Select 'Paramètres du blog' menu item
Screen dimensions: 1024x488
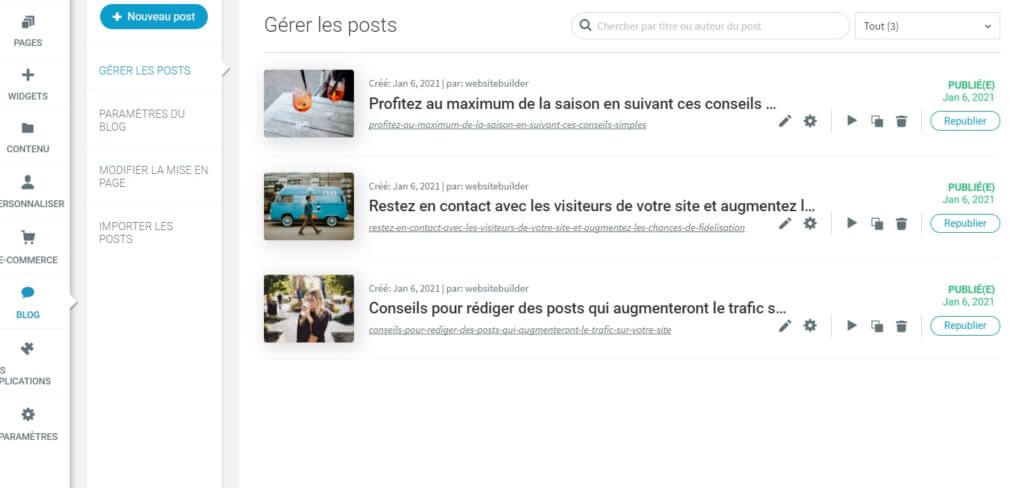click(x=154, y=120)
